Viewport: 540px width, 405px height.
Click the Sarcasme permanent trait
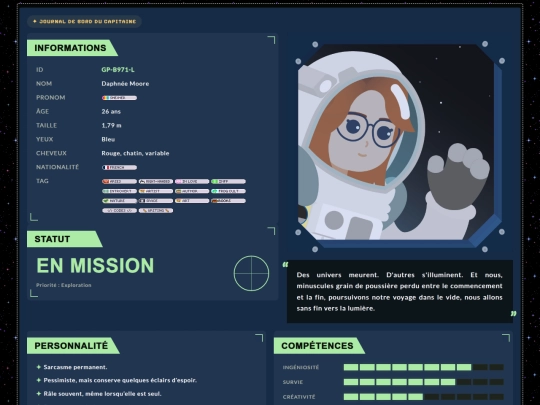pos(75,367)
